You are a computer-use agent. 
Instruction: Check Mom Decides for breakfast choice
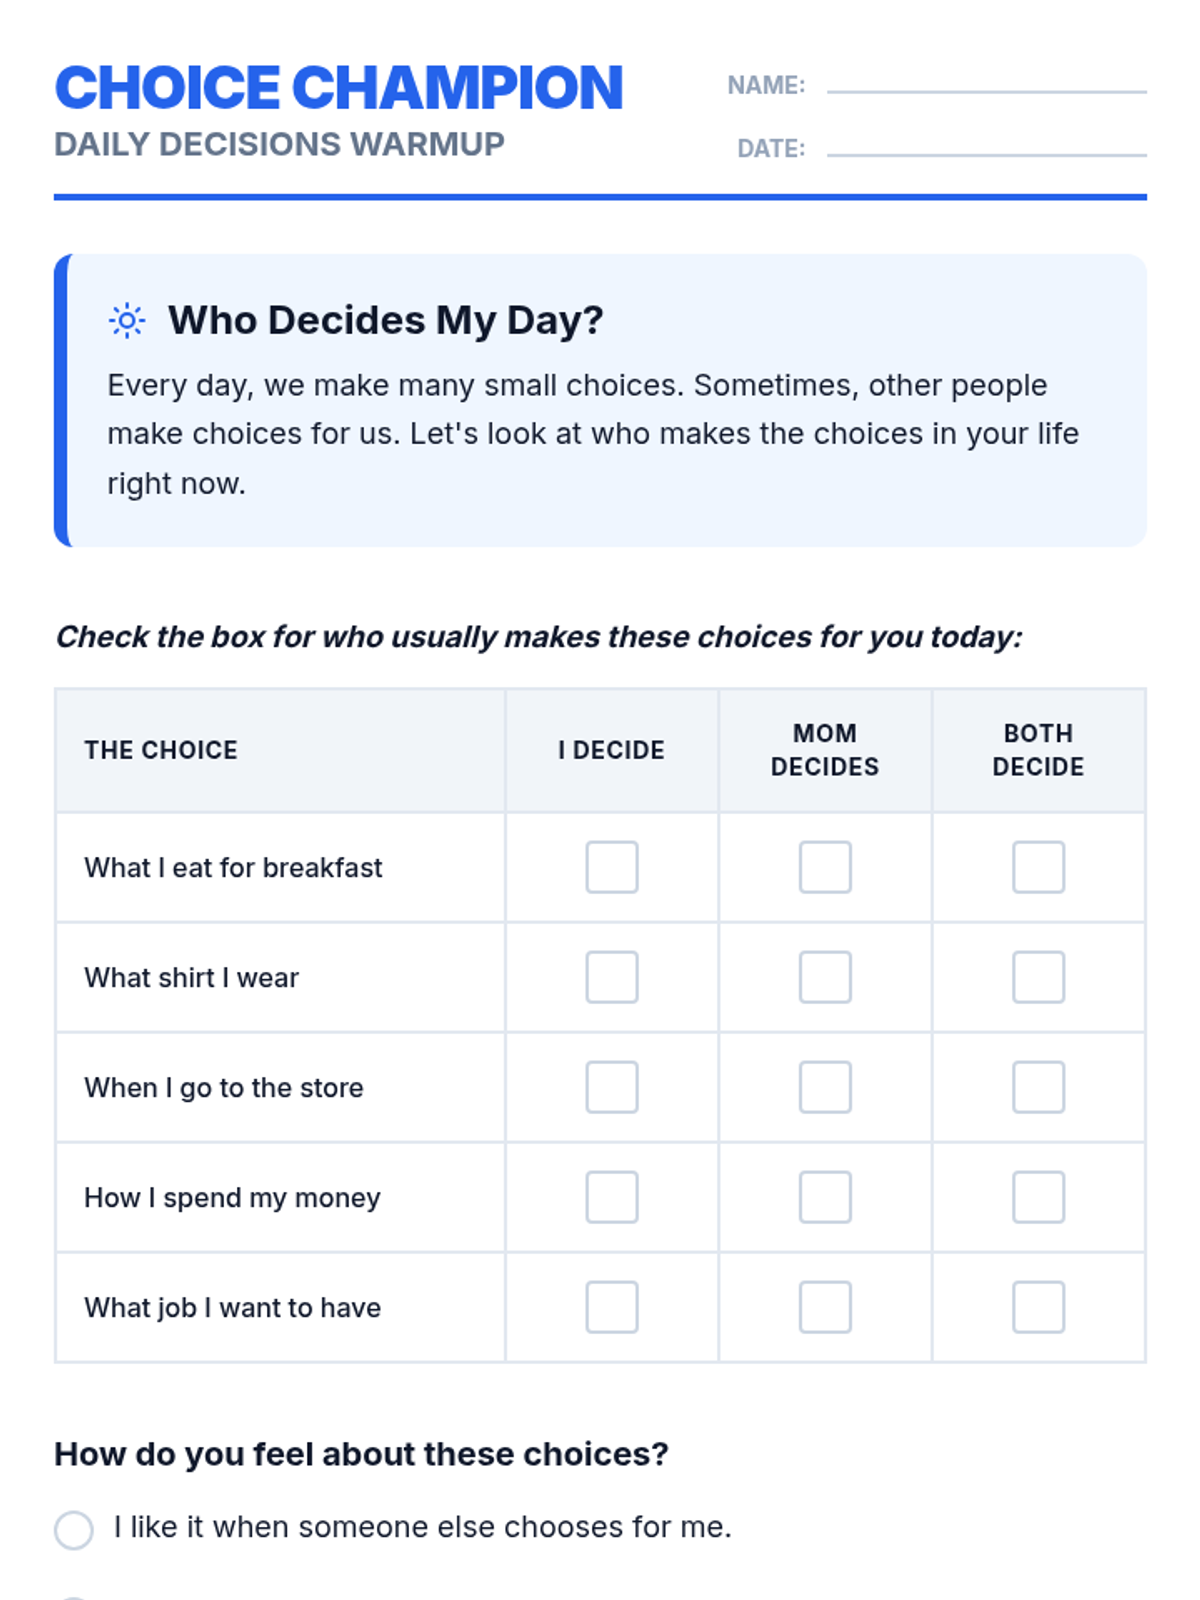tap(825, 867)
